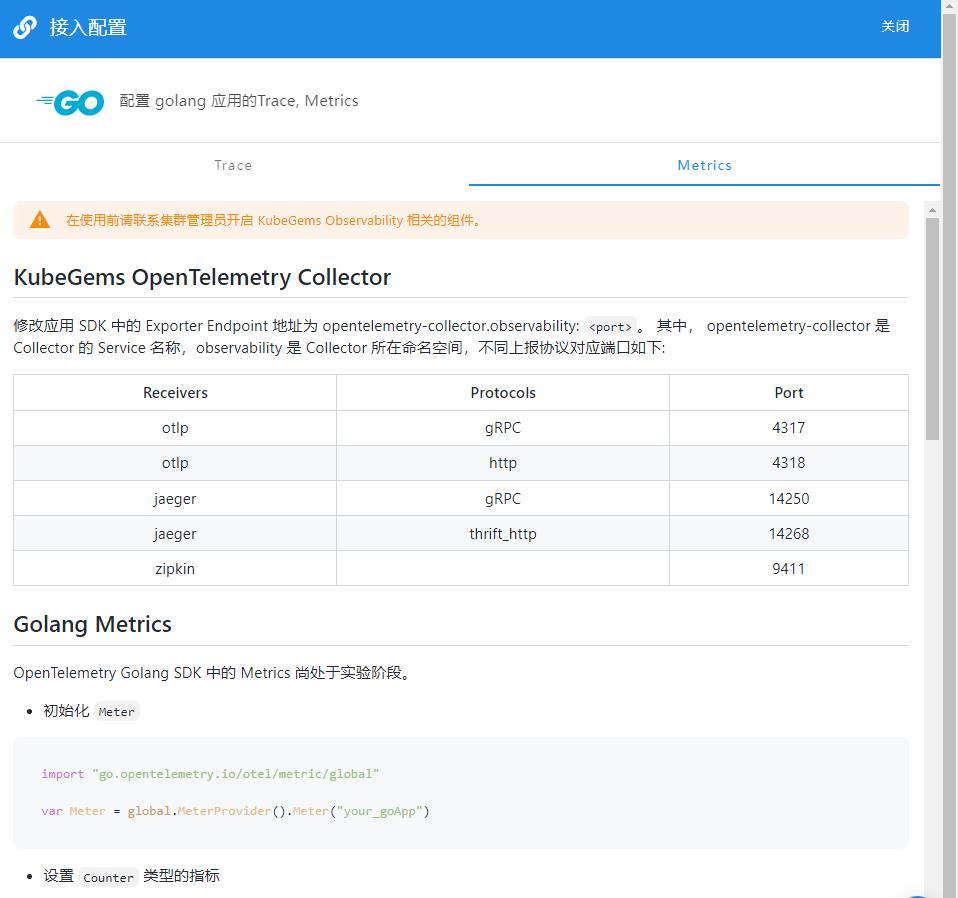Click the http protocol cell
The image size is (958, 898).
pos(503,463)
